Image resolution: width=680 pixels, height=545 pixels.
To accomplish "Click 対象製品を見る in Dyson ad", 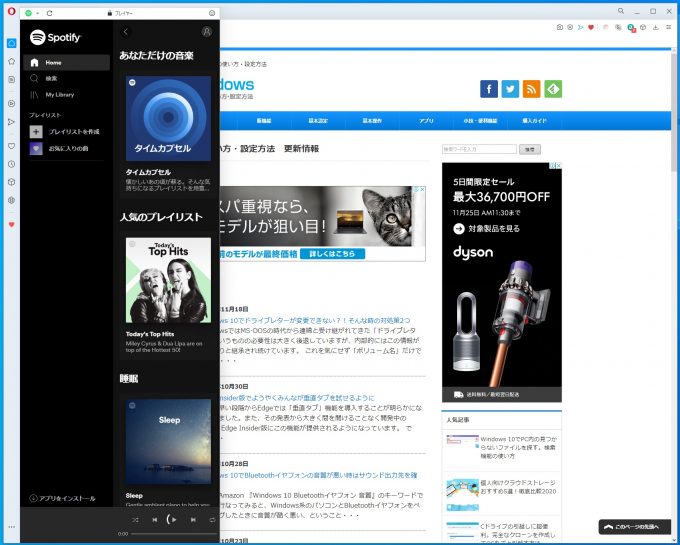I will [x=487, y=228].
